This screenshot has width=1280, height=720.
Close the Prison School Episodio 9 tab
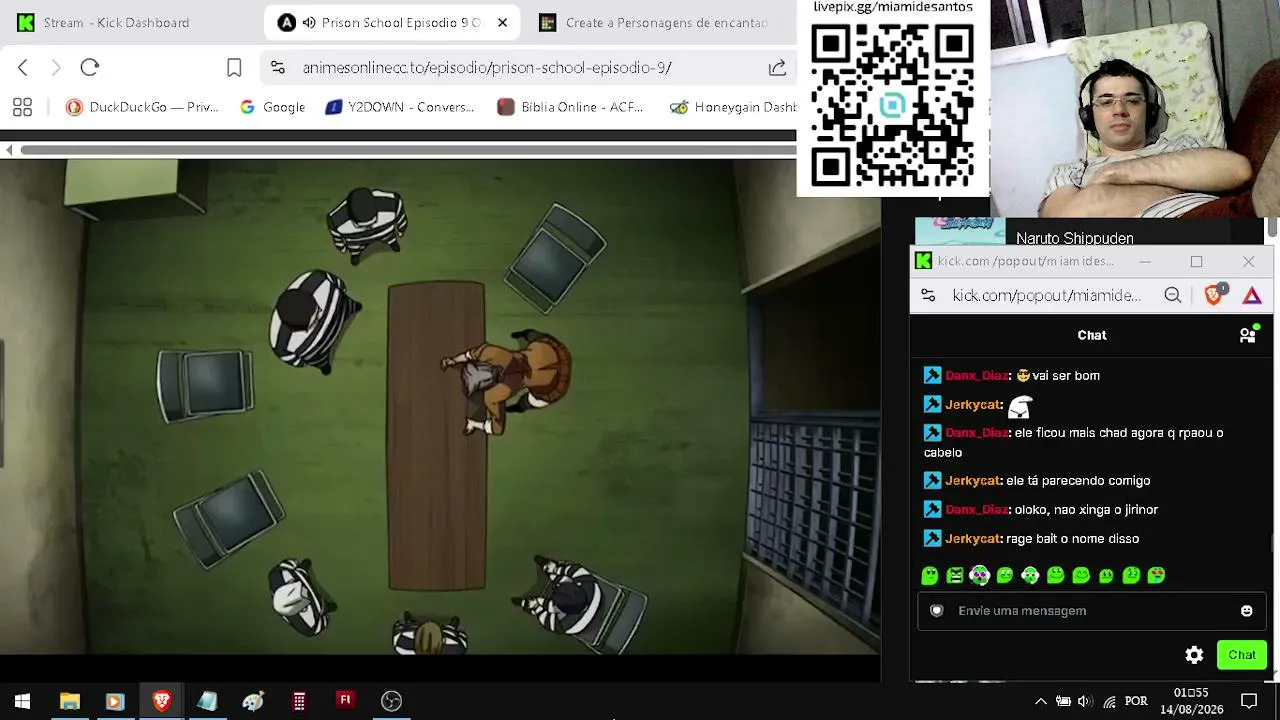click(x=502, y=22)
